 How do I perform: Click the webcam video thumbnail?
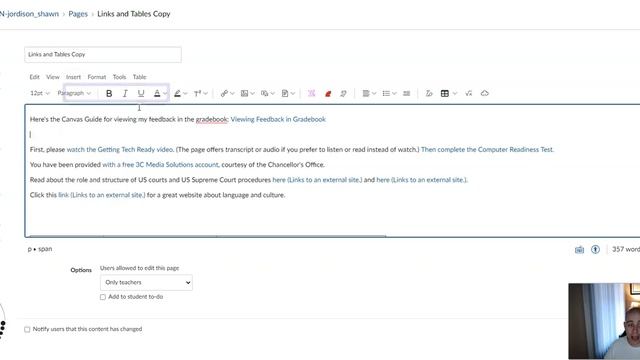click(604, 321)
